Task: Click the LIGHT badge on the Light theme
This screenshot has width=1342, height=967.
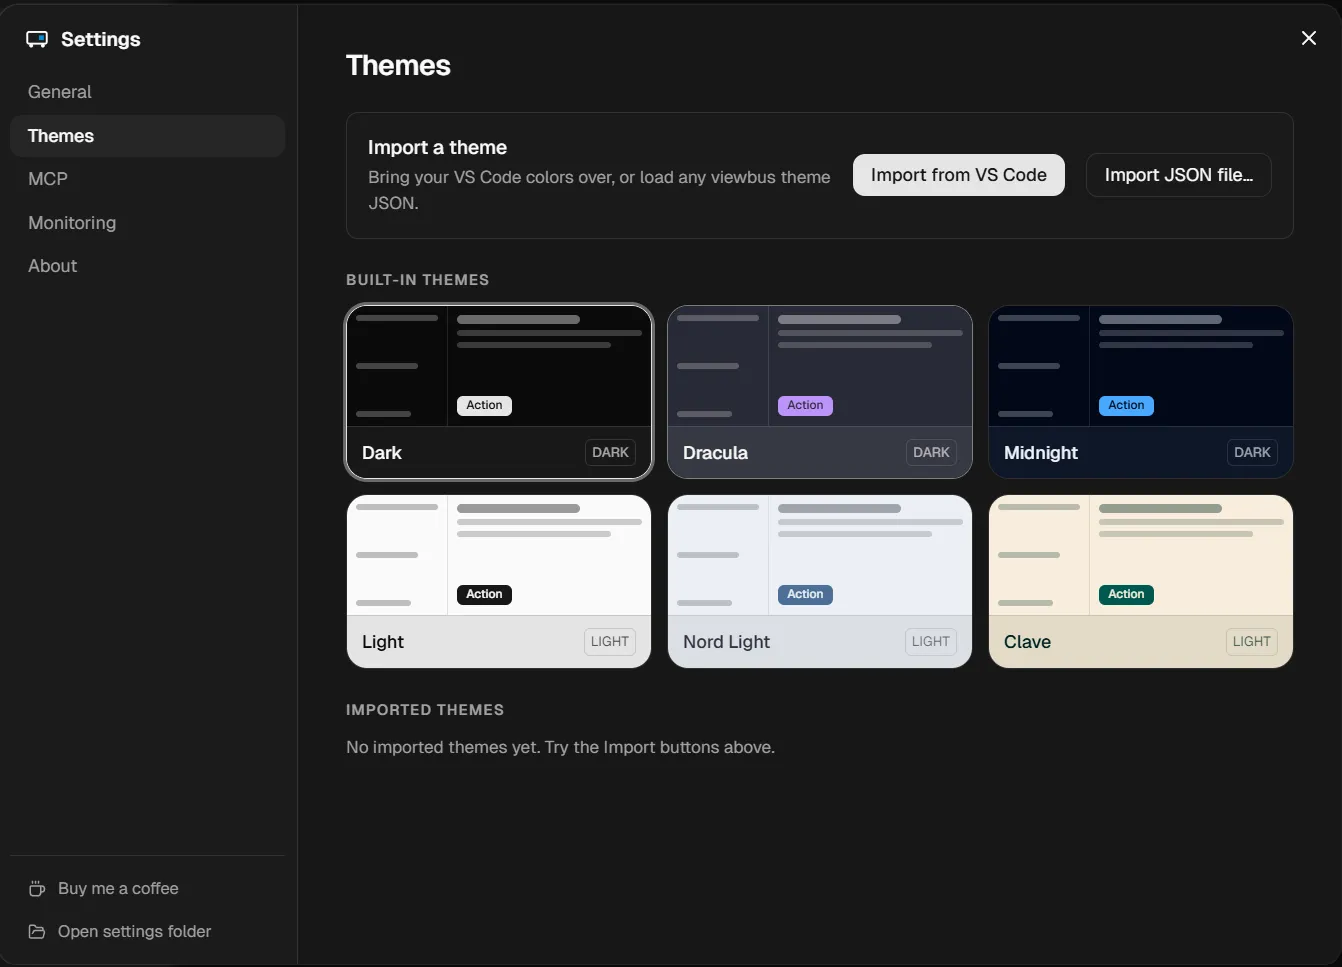Action: point(610,641)
